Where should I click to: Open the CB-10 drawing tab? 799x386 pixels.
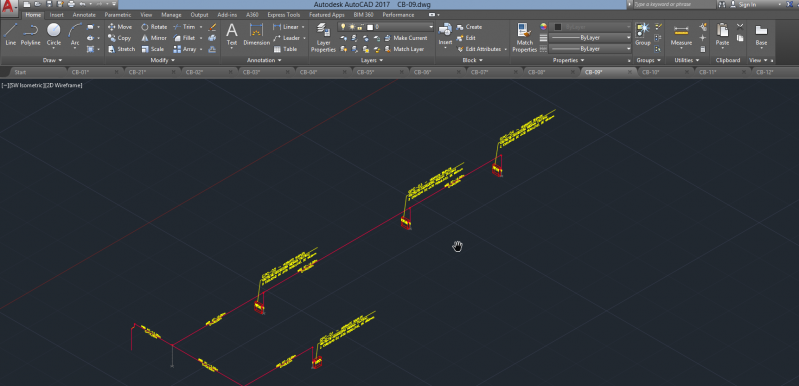(x=650, y=72)
